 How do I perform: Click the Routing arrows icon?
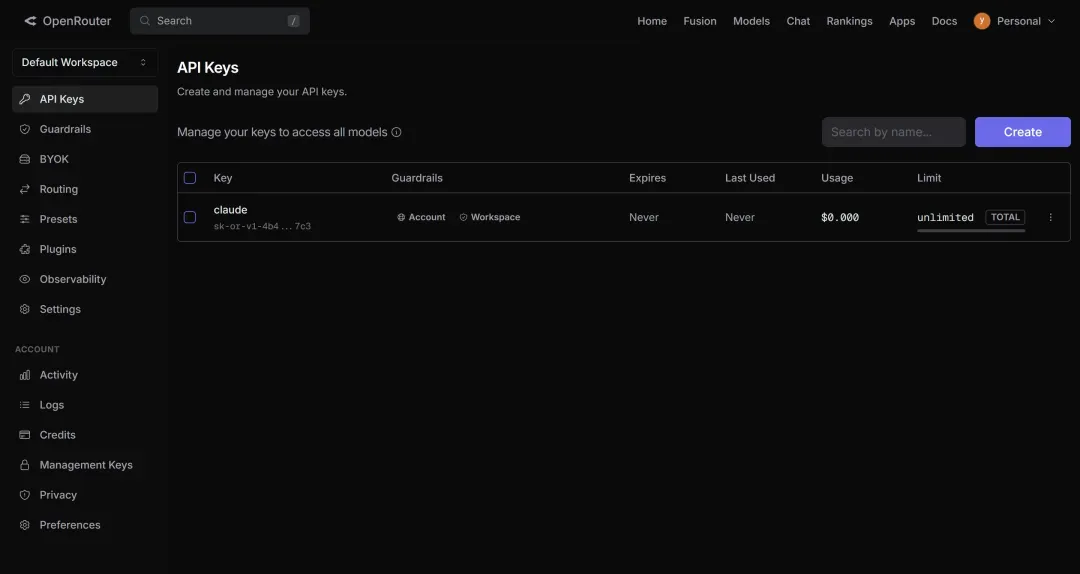click(x=25, y=189)
